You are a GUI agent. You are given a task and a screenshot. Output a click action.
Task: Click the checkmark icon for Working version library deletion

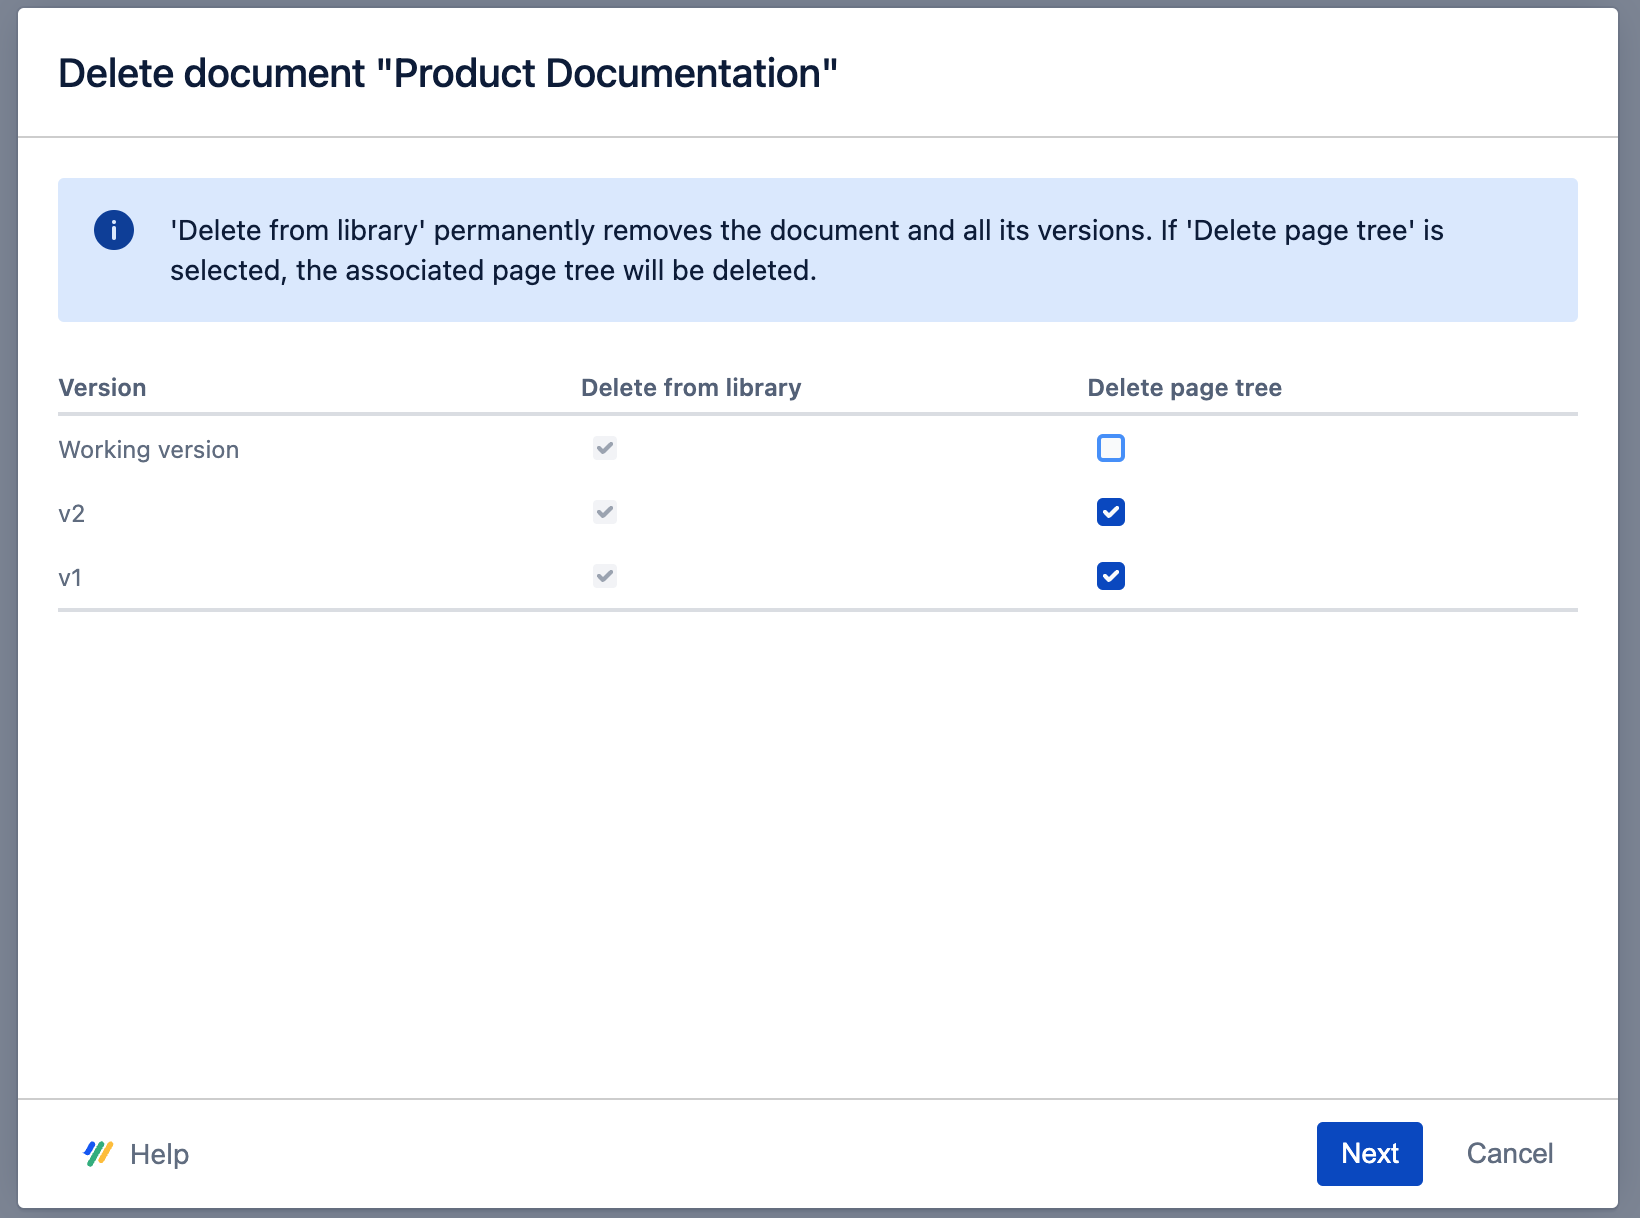(604, 448)
